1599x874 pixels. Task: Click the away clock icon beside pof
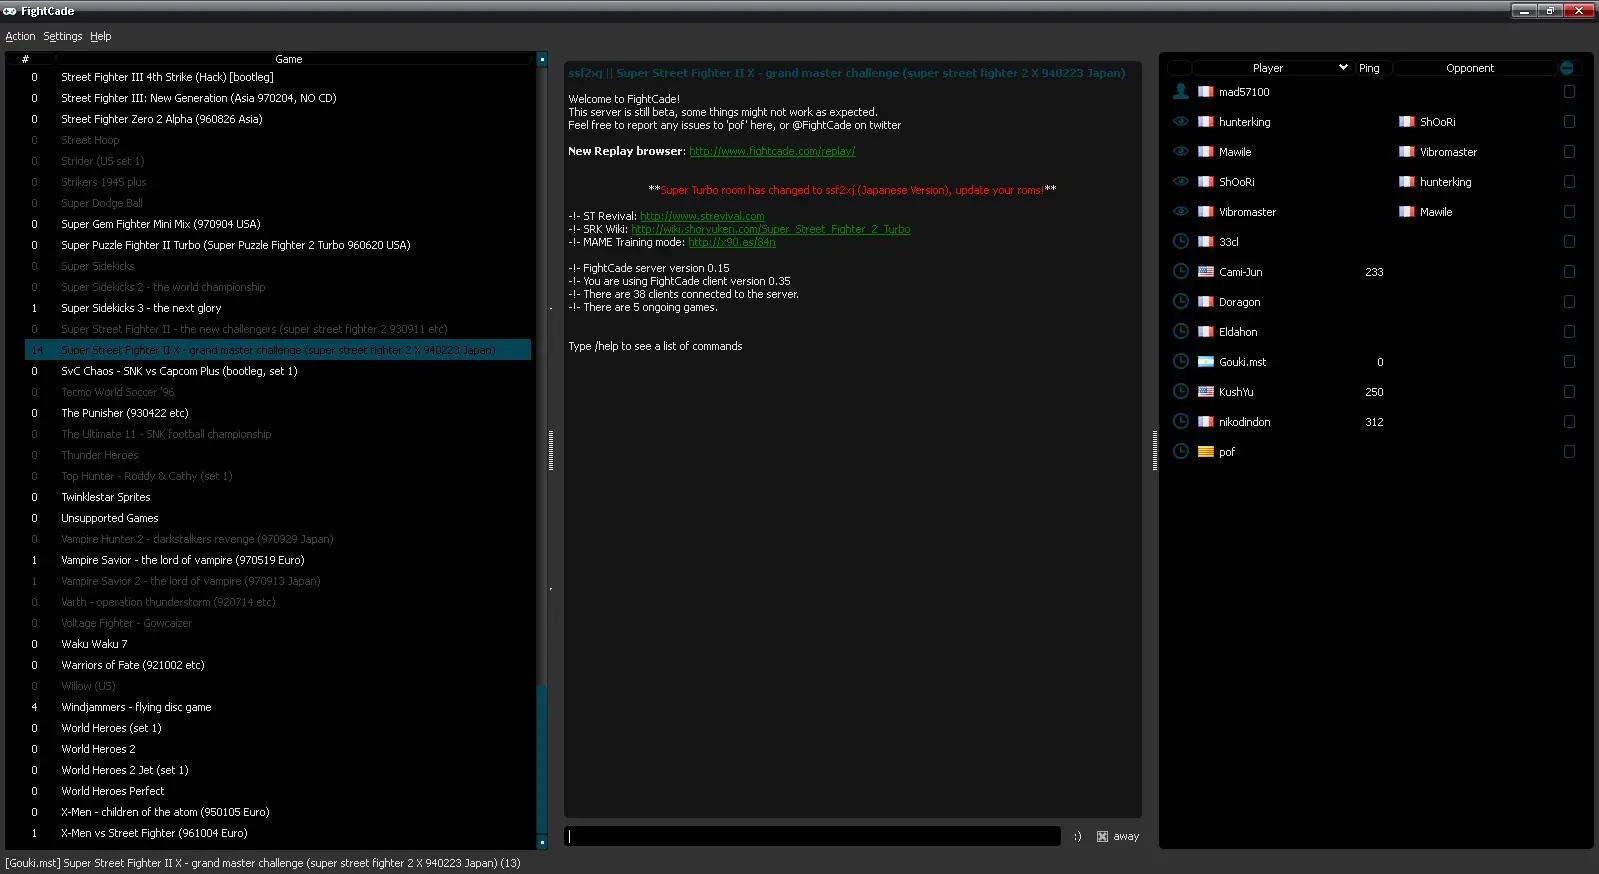click(1180, 451)
